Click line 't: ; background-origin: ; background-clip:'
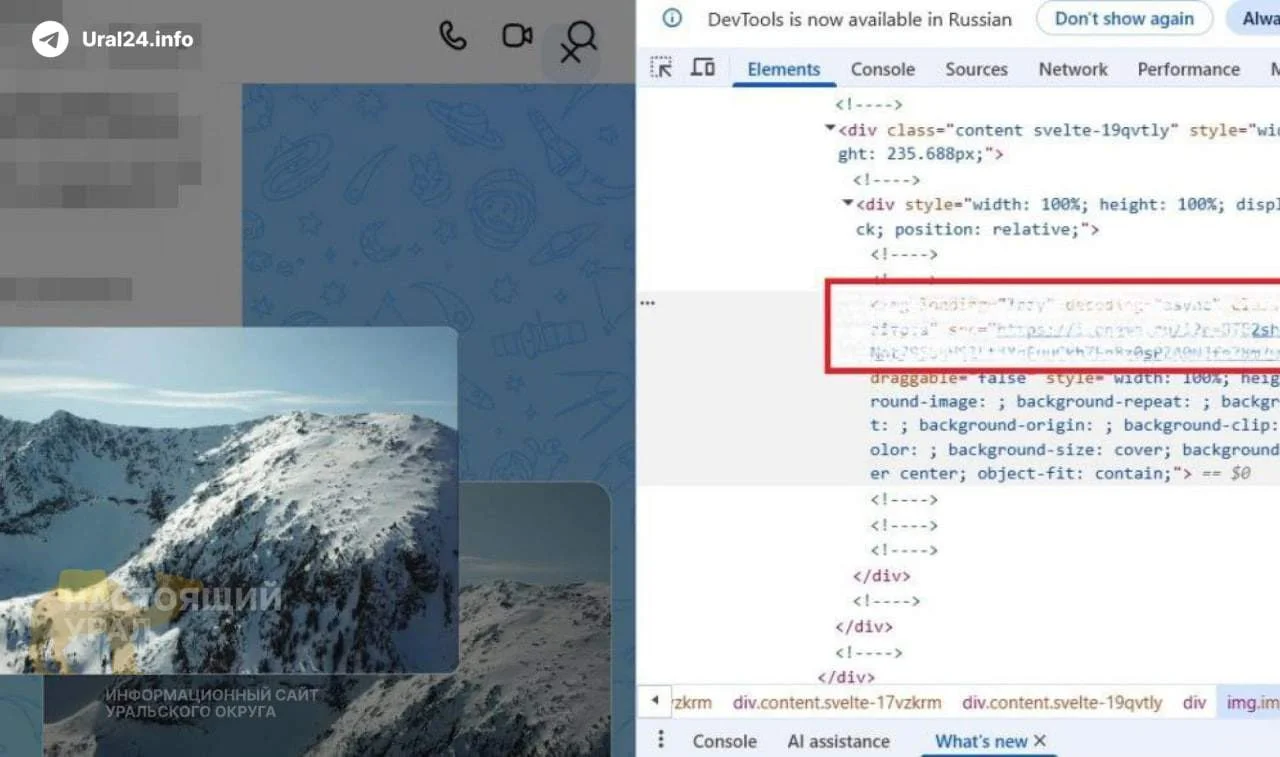The width and height of the screenshot is (1280, 757). [1074, 425]
